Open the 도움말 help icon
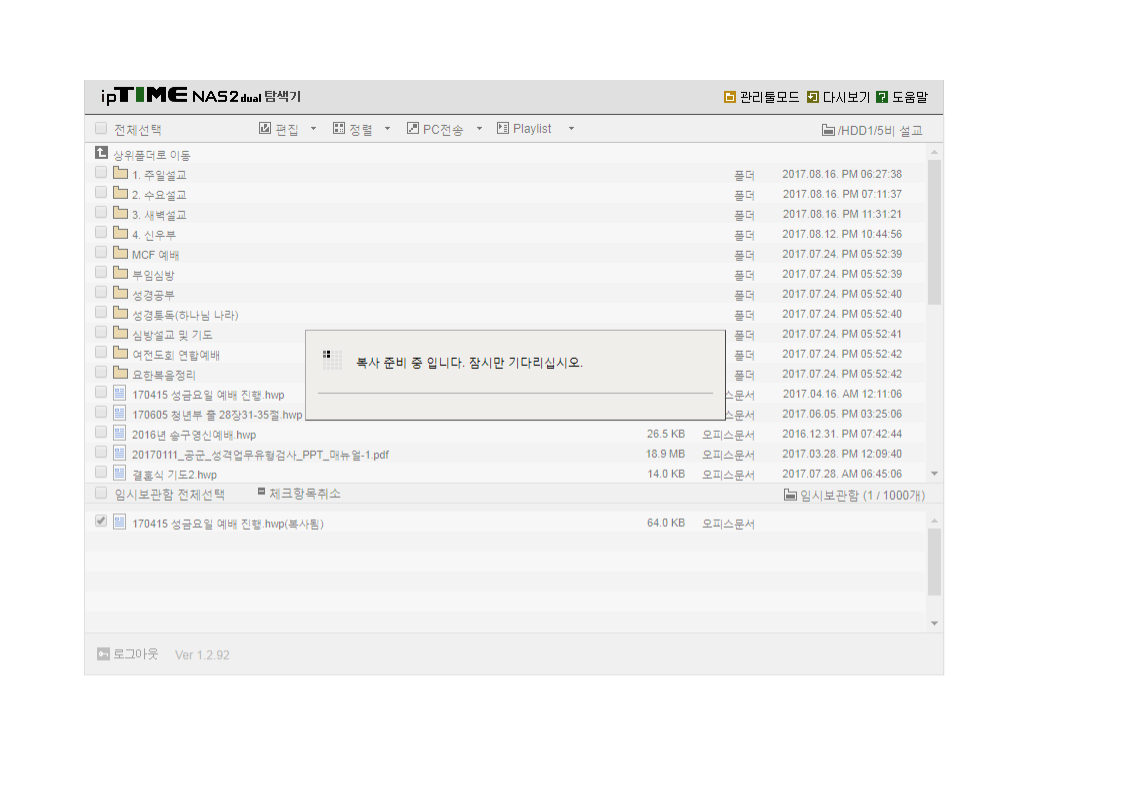Screen dimensions: 1122x793 [882, 97]
